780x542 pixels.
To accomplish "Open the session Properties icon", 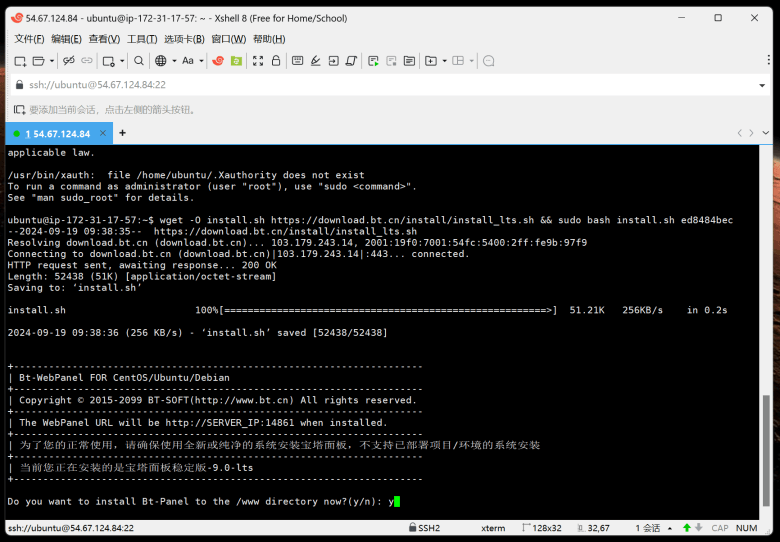I will (108, 61).
